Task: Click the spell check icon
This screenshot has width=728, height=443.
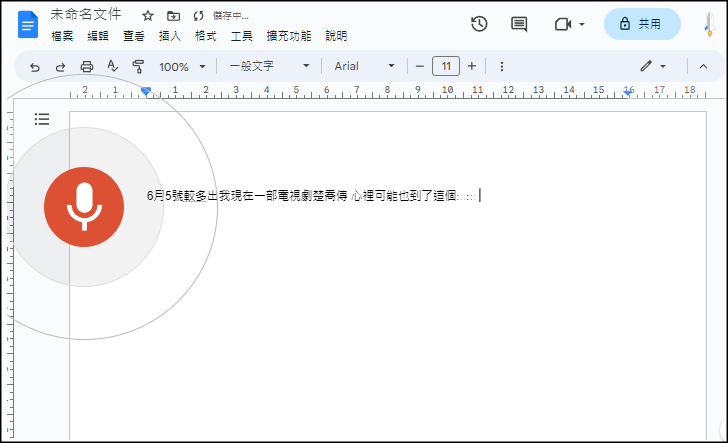Action: pyautogui.click(x=112, y=67)
